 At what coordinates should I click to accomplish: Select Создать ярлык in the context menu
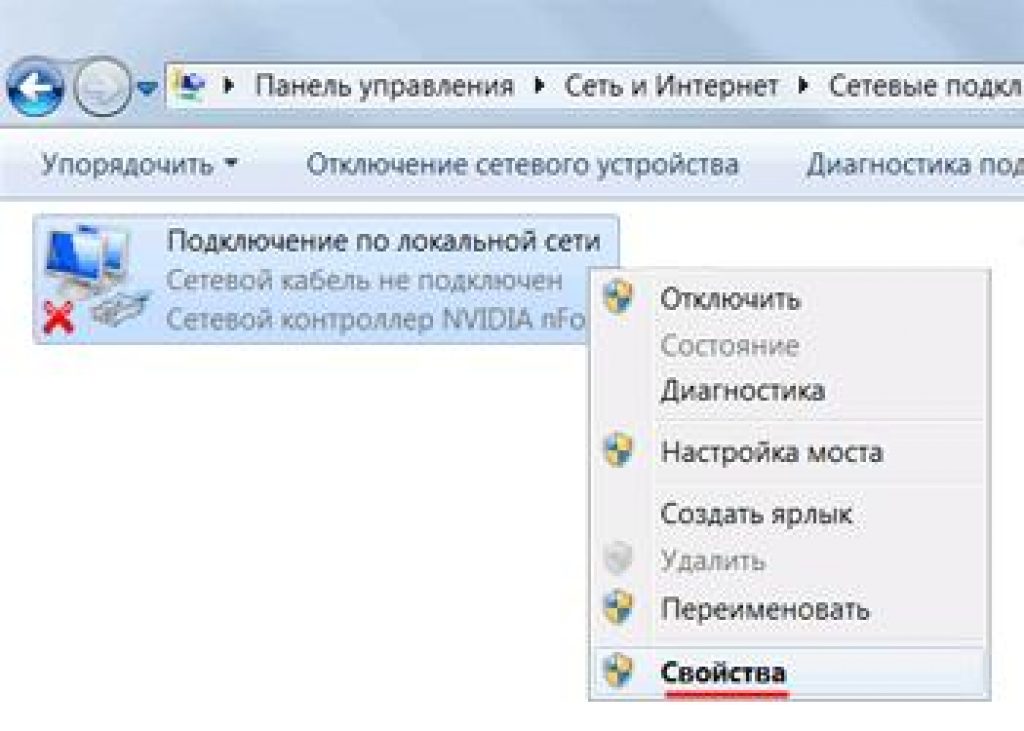[x=756, y=515]
